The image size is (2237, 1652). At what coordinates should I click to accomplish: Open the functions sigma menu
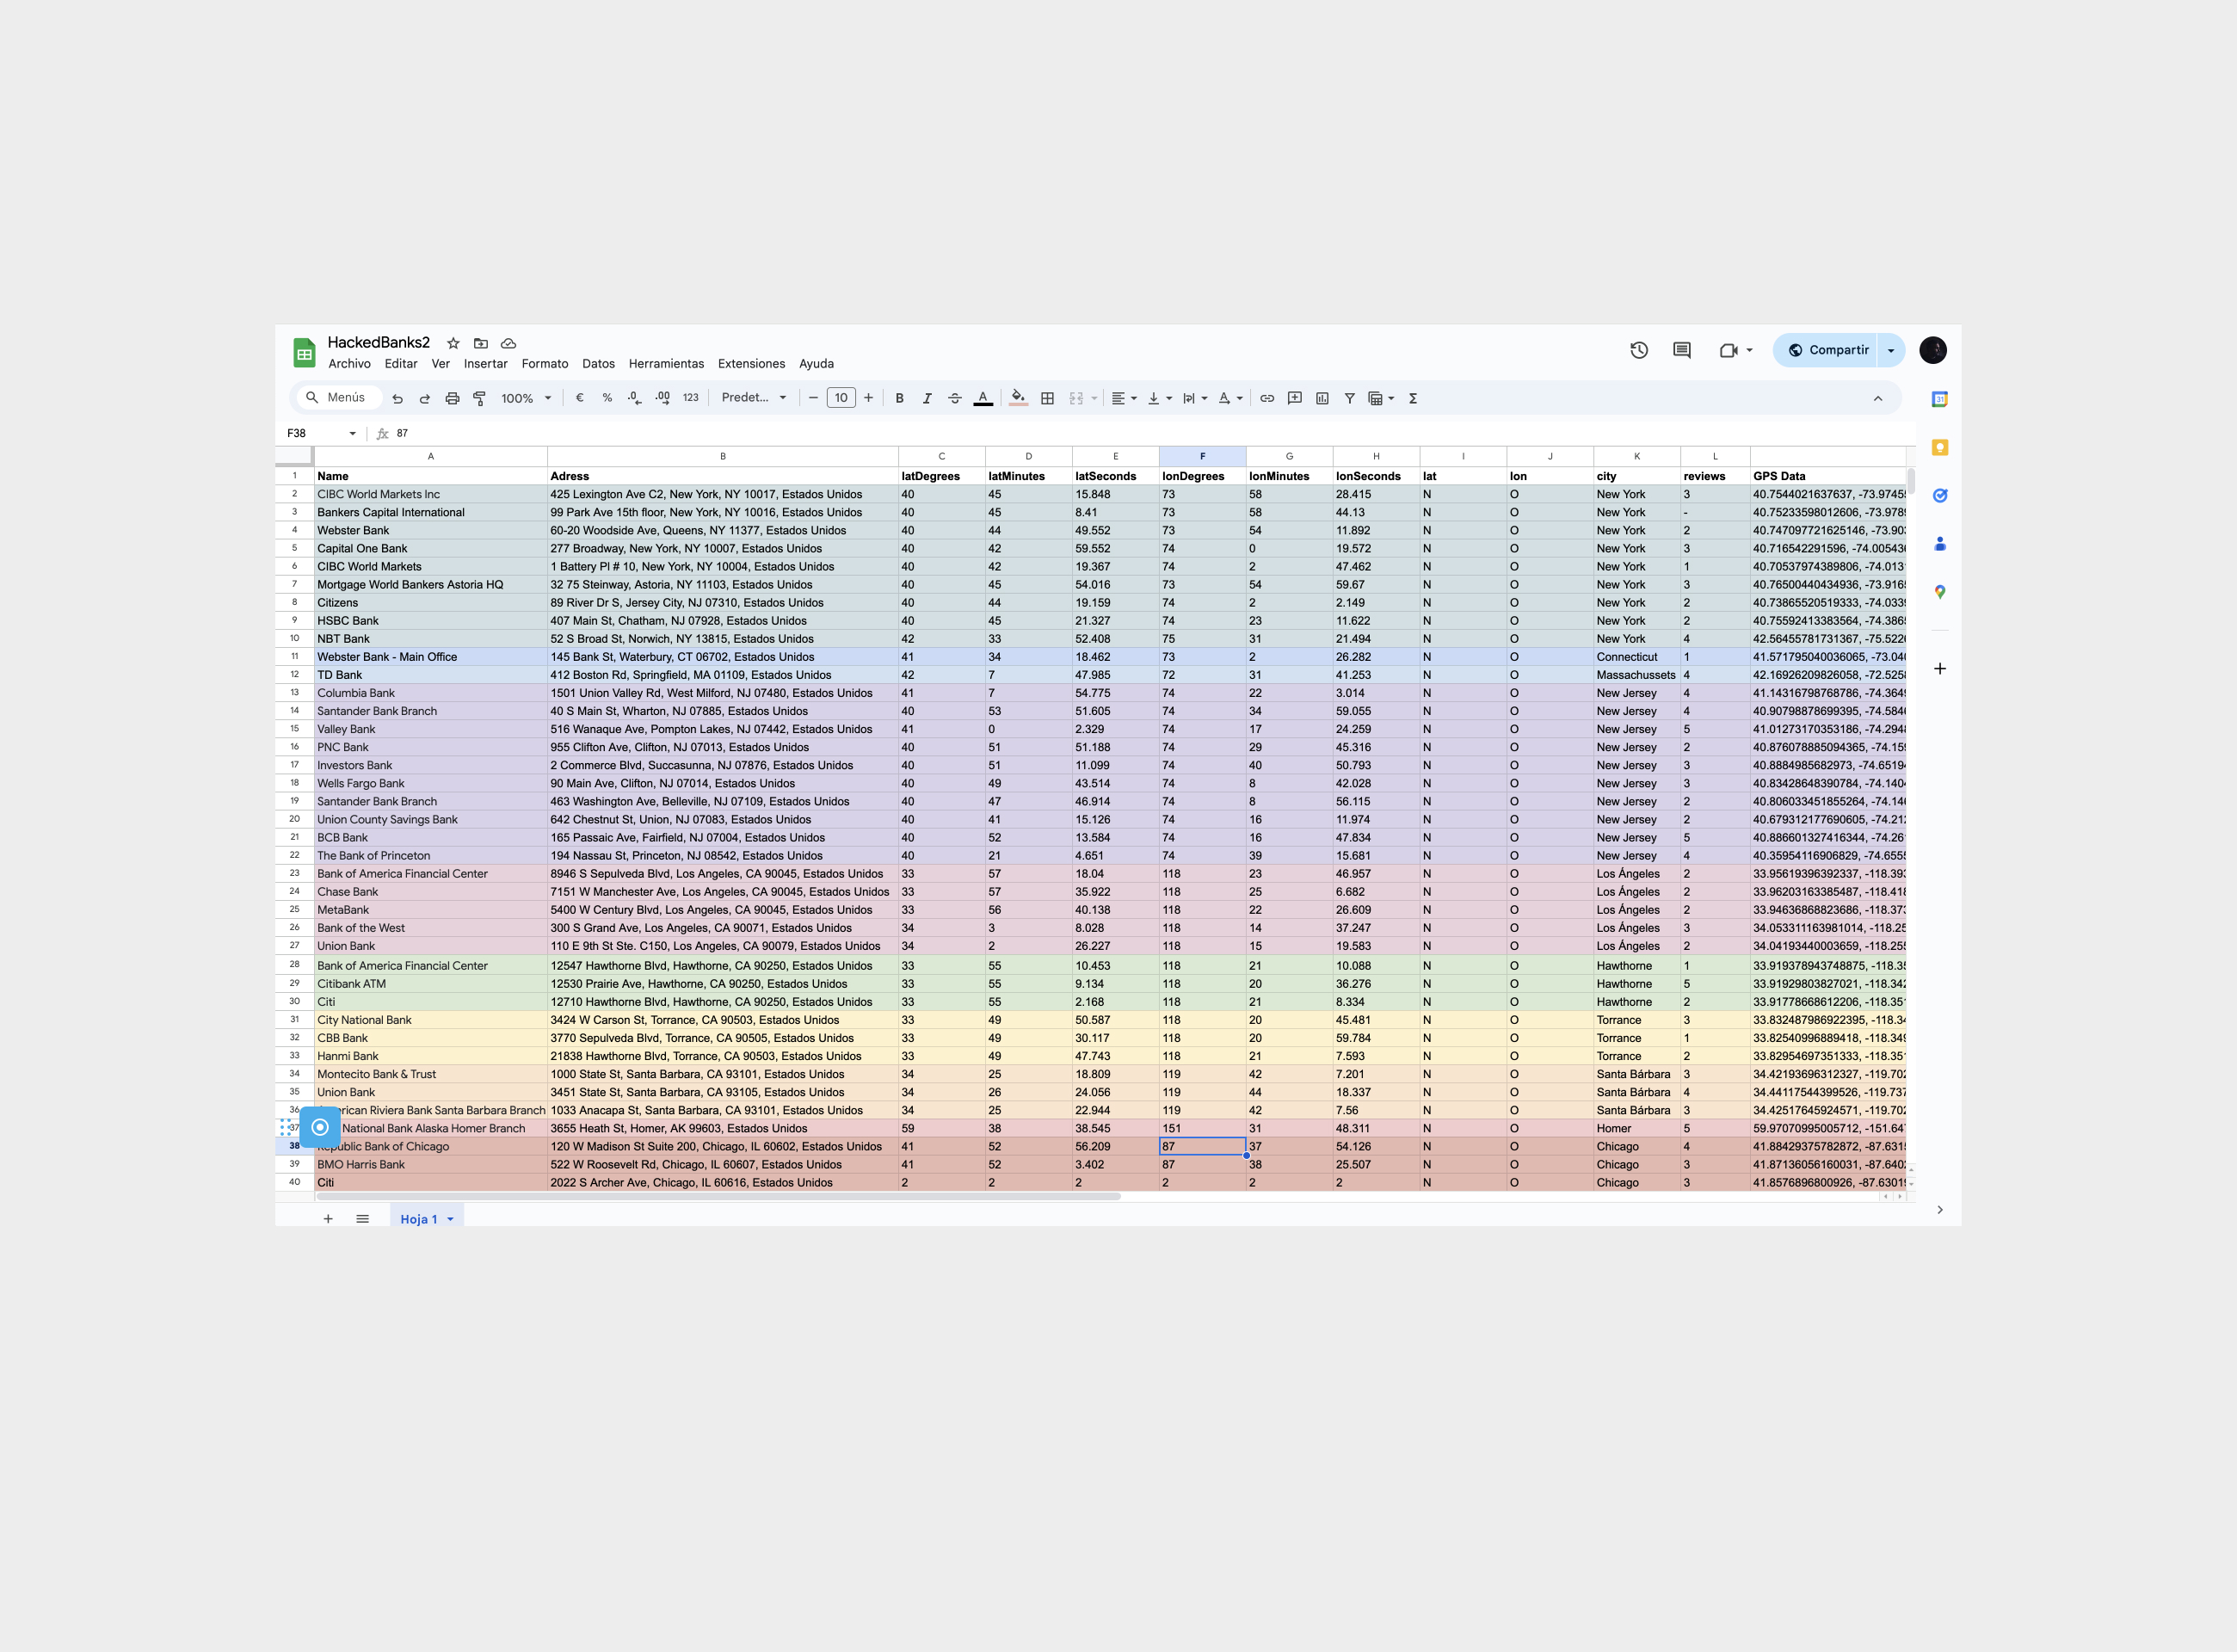pyautogui.click(x=1413, y=398)
